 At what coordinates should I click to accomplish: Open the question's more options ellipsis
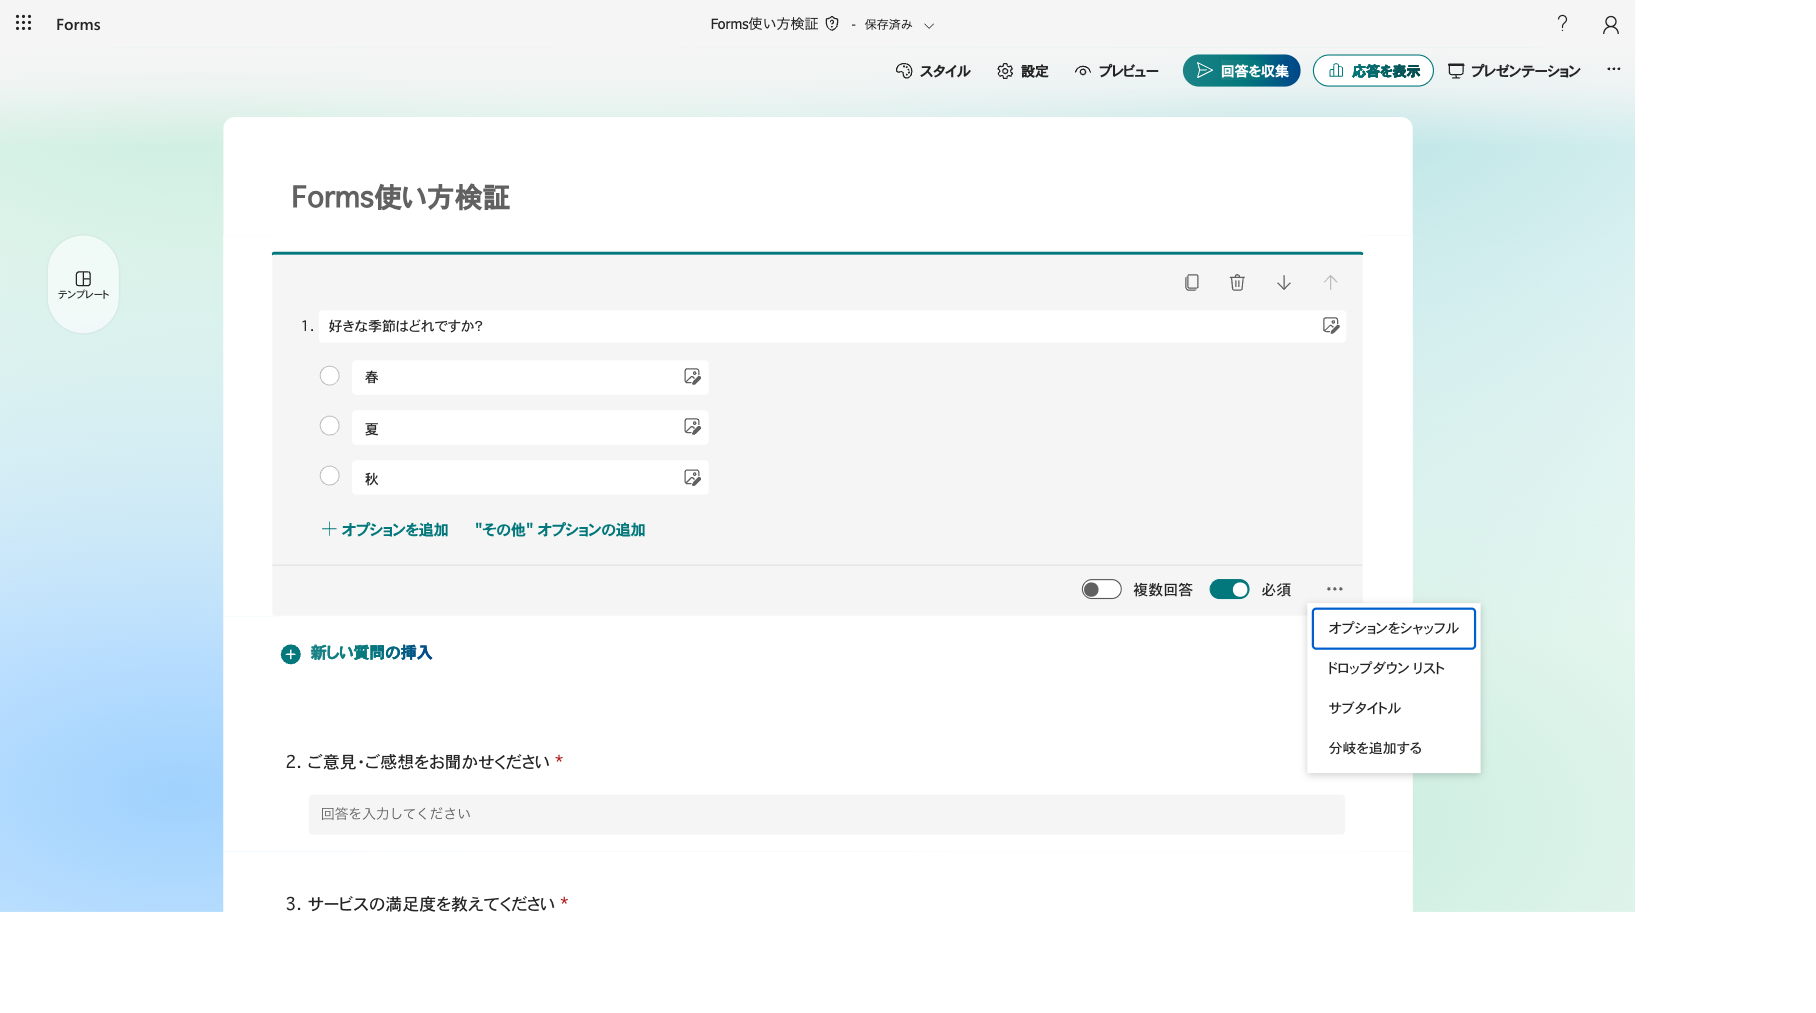(1335, 589)
